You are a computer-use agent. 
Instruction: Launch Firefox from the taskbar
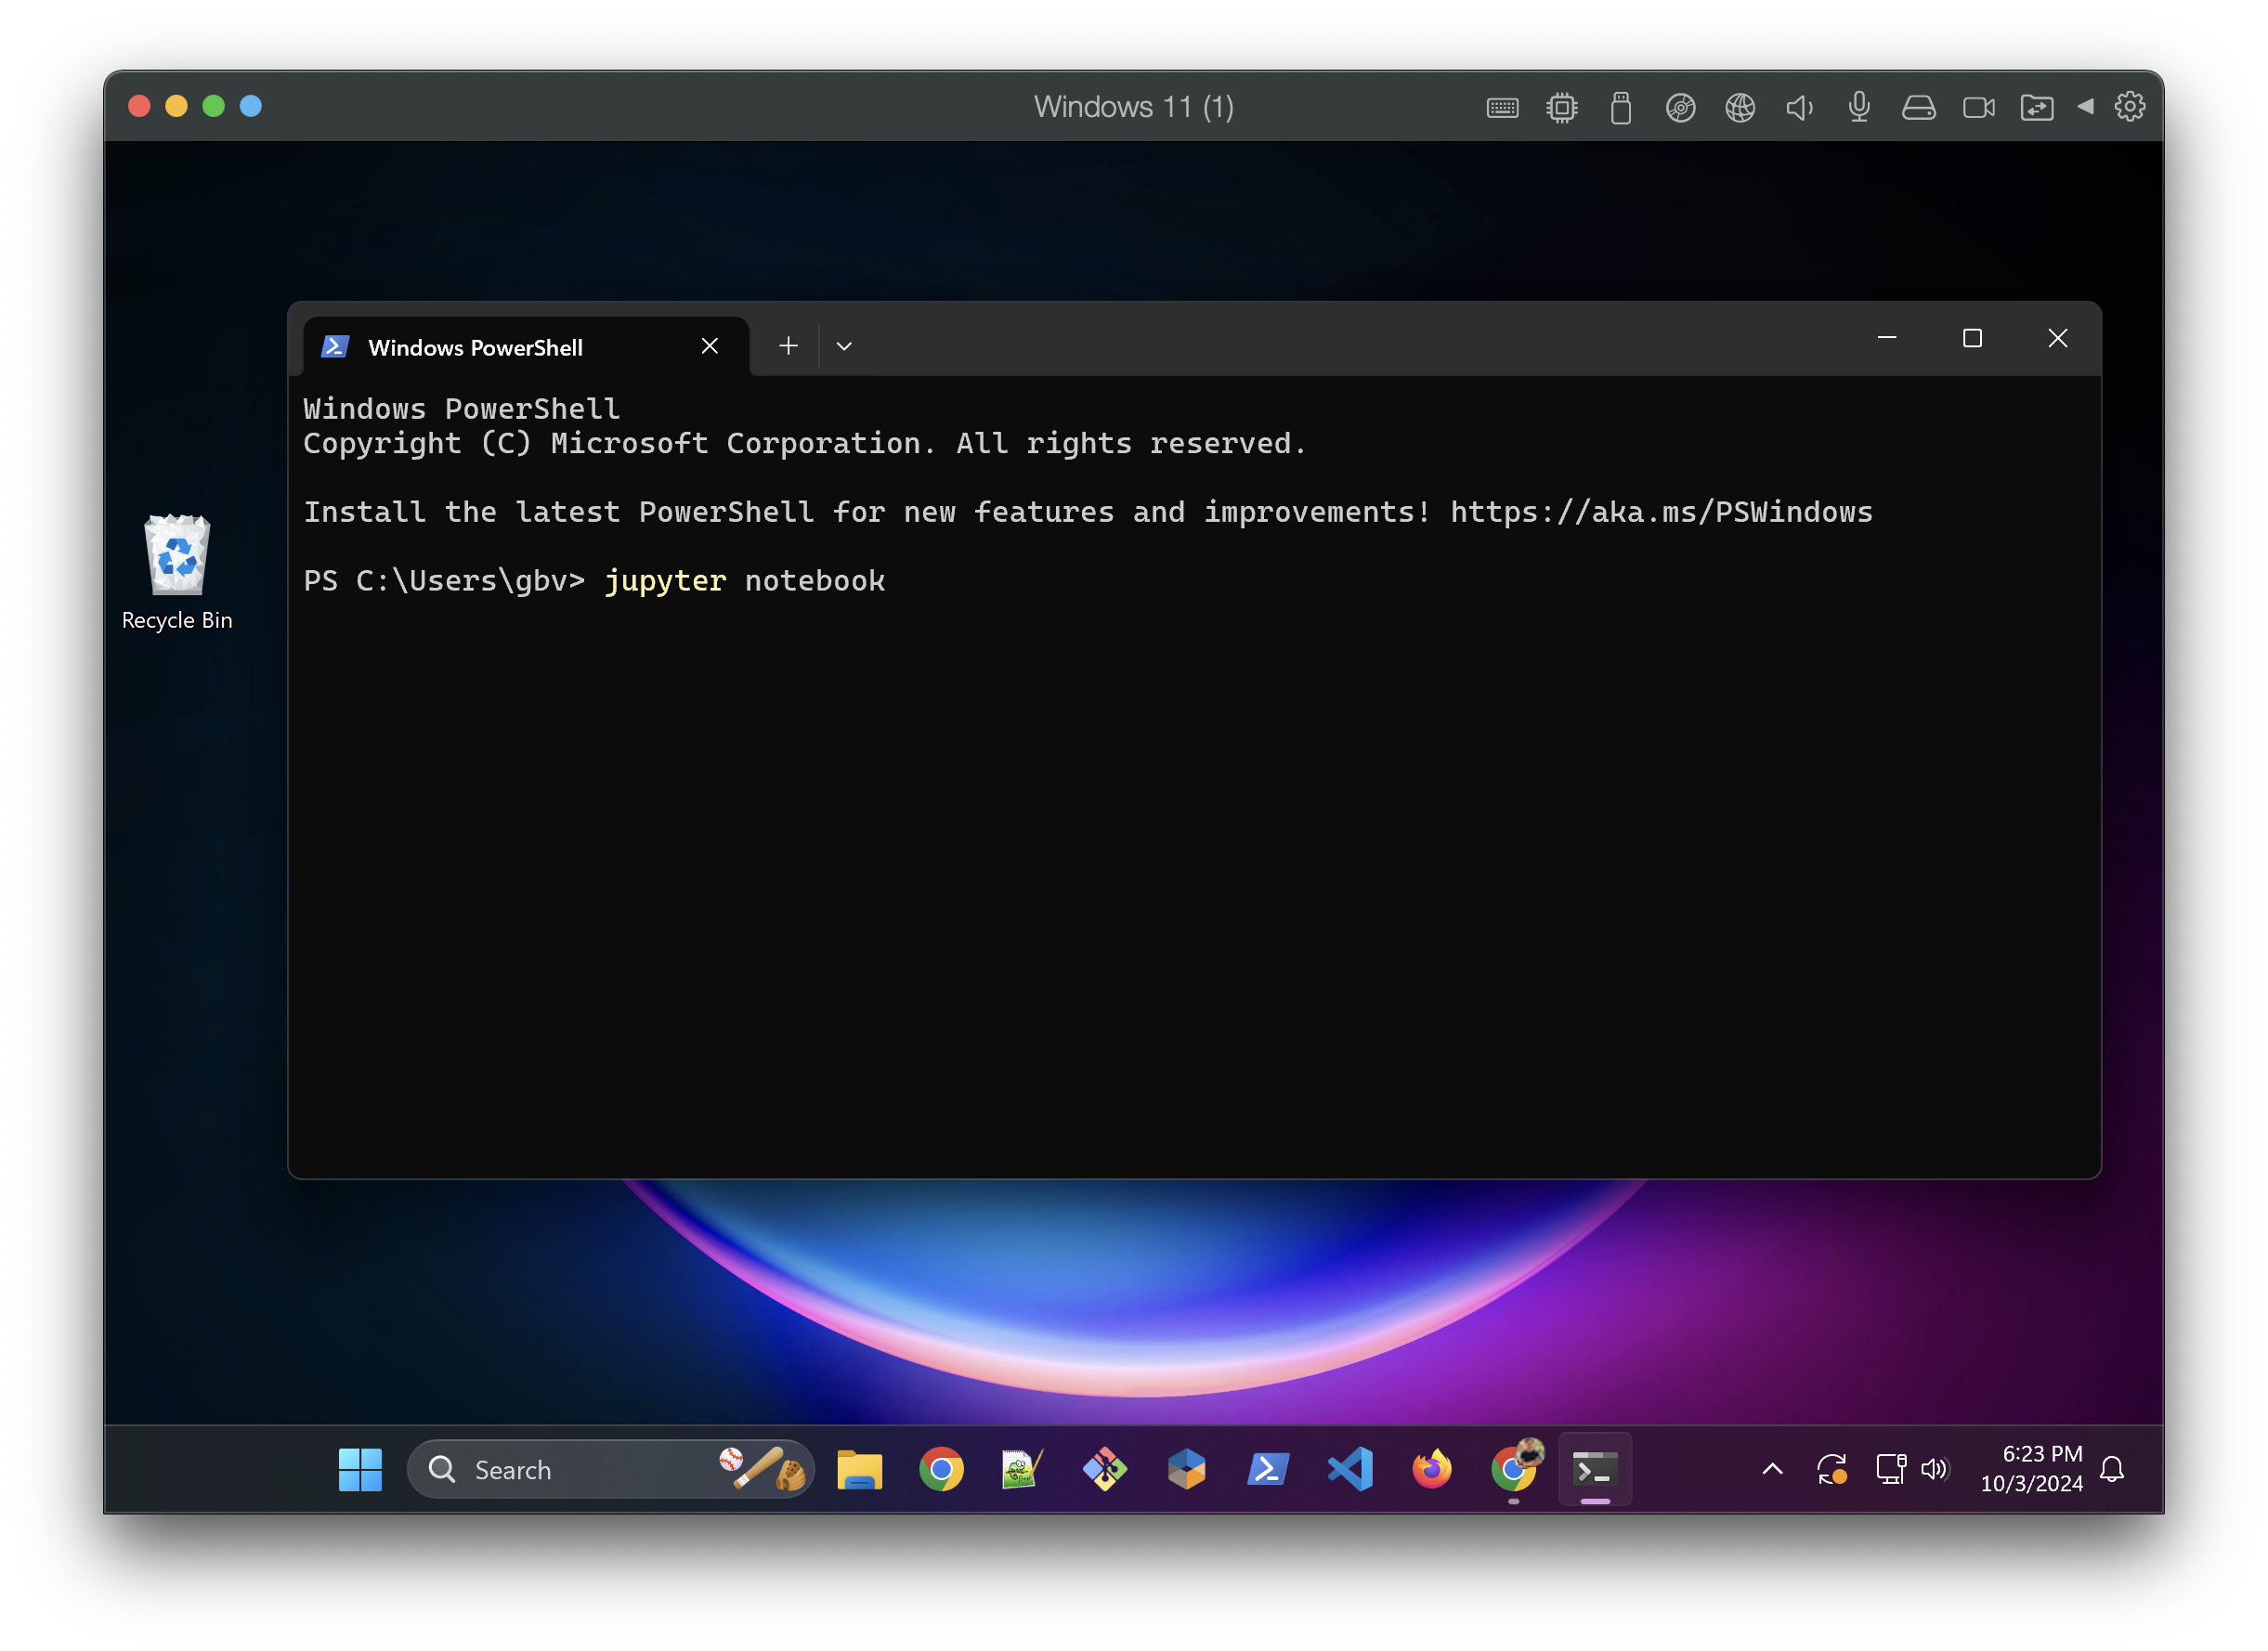pos(1431,1469)
